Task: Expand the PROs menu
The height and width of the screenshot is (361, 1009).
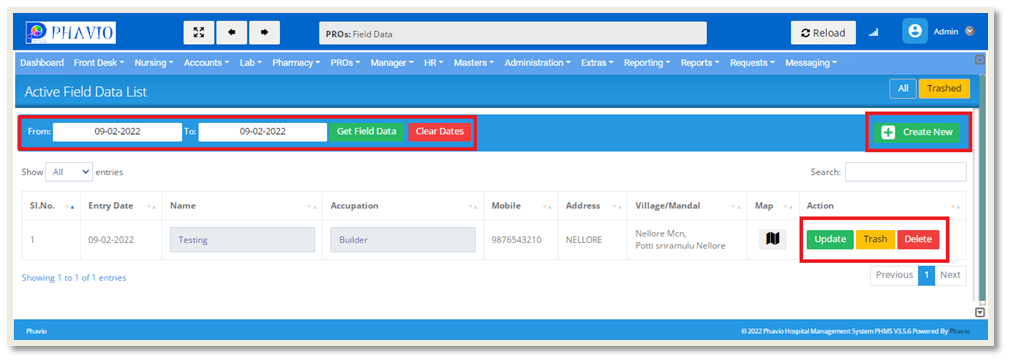Action: coord(345,62)
